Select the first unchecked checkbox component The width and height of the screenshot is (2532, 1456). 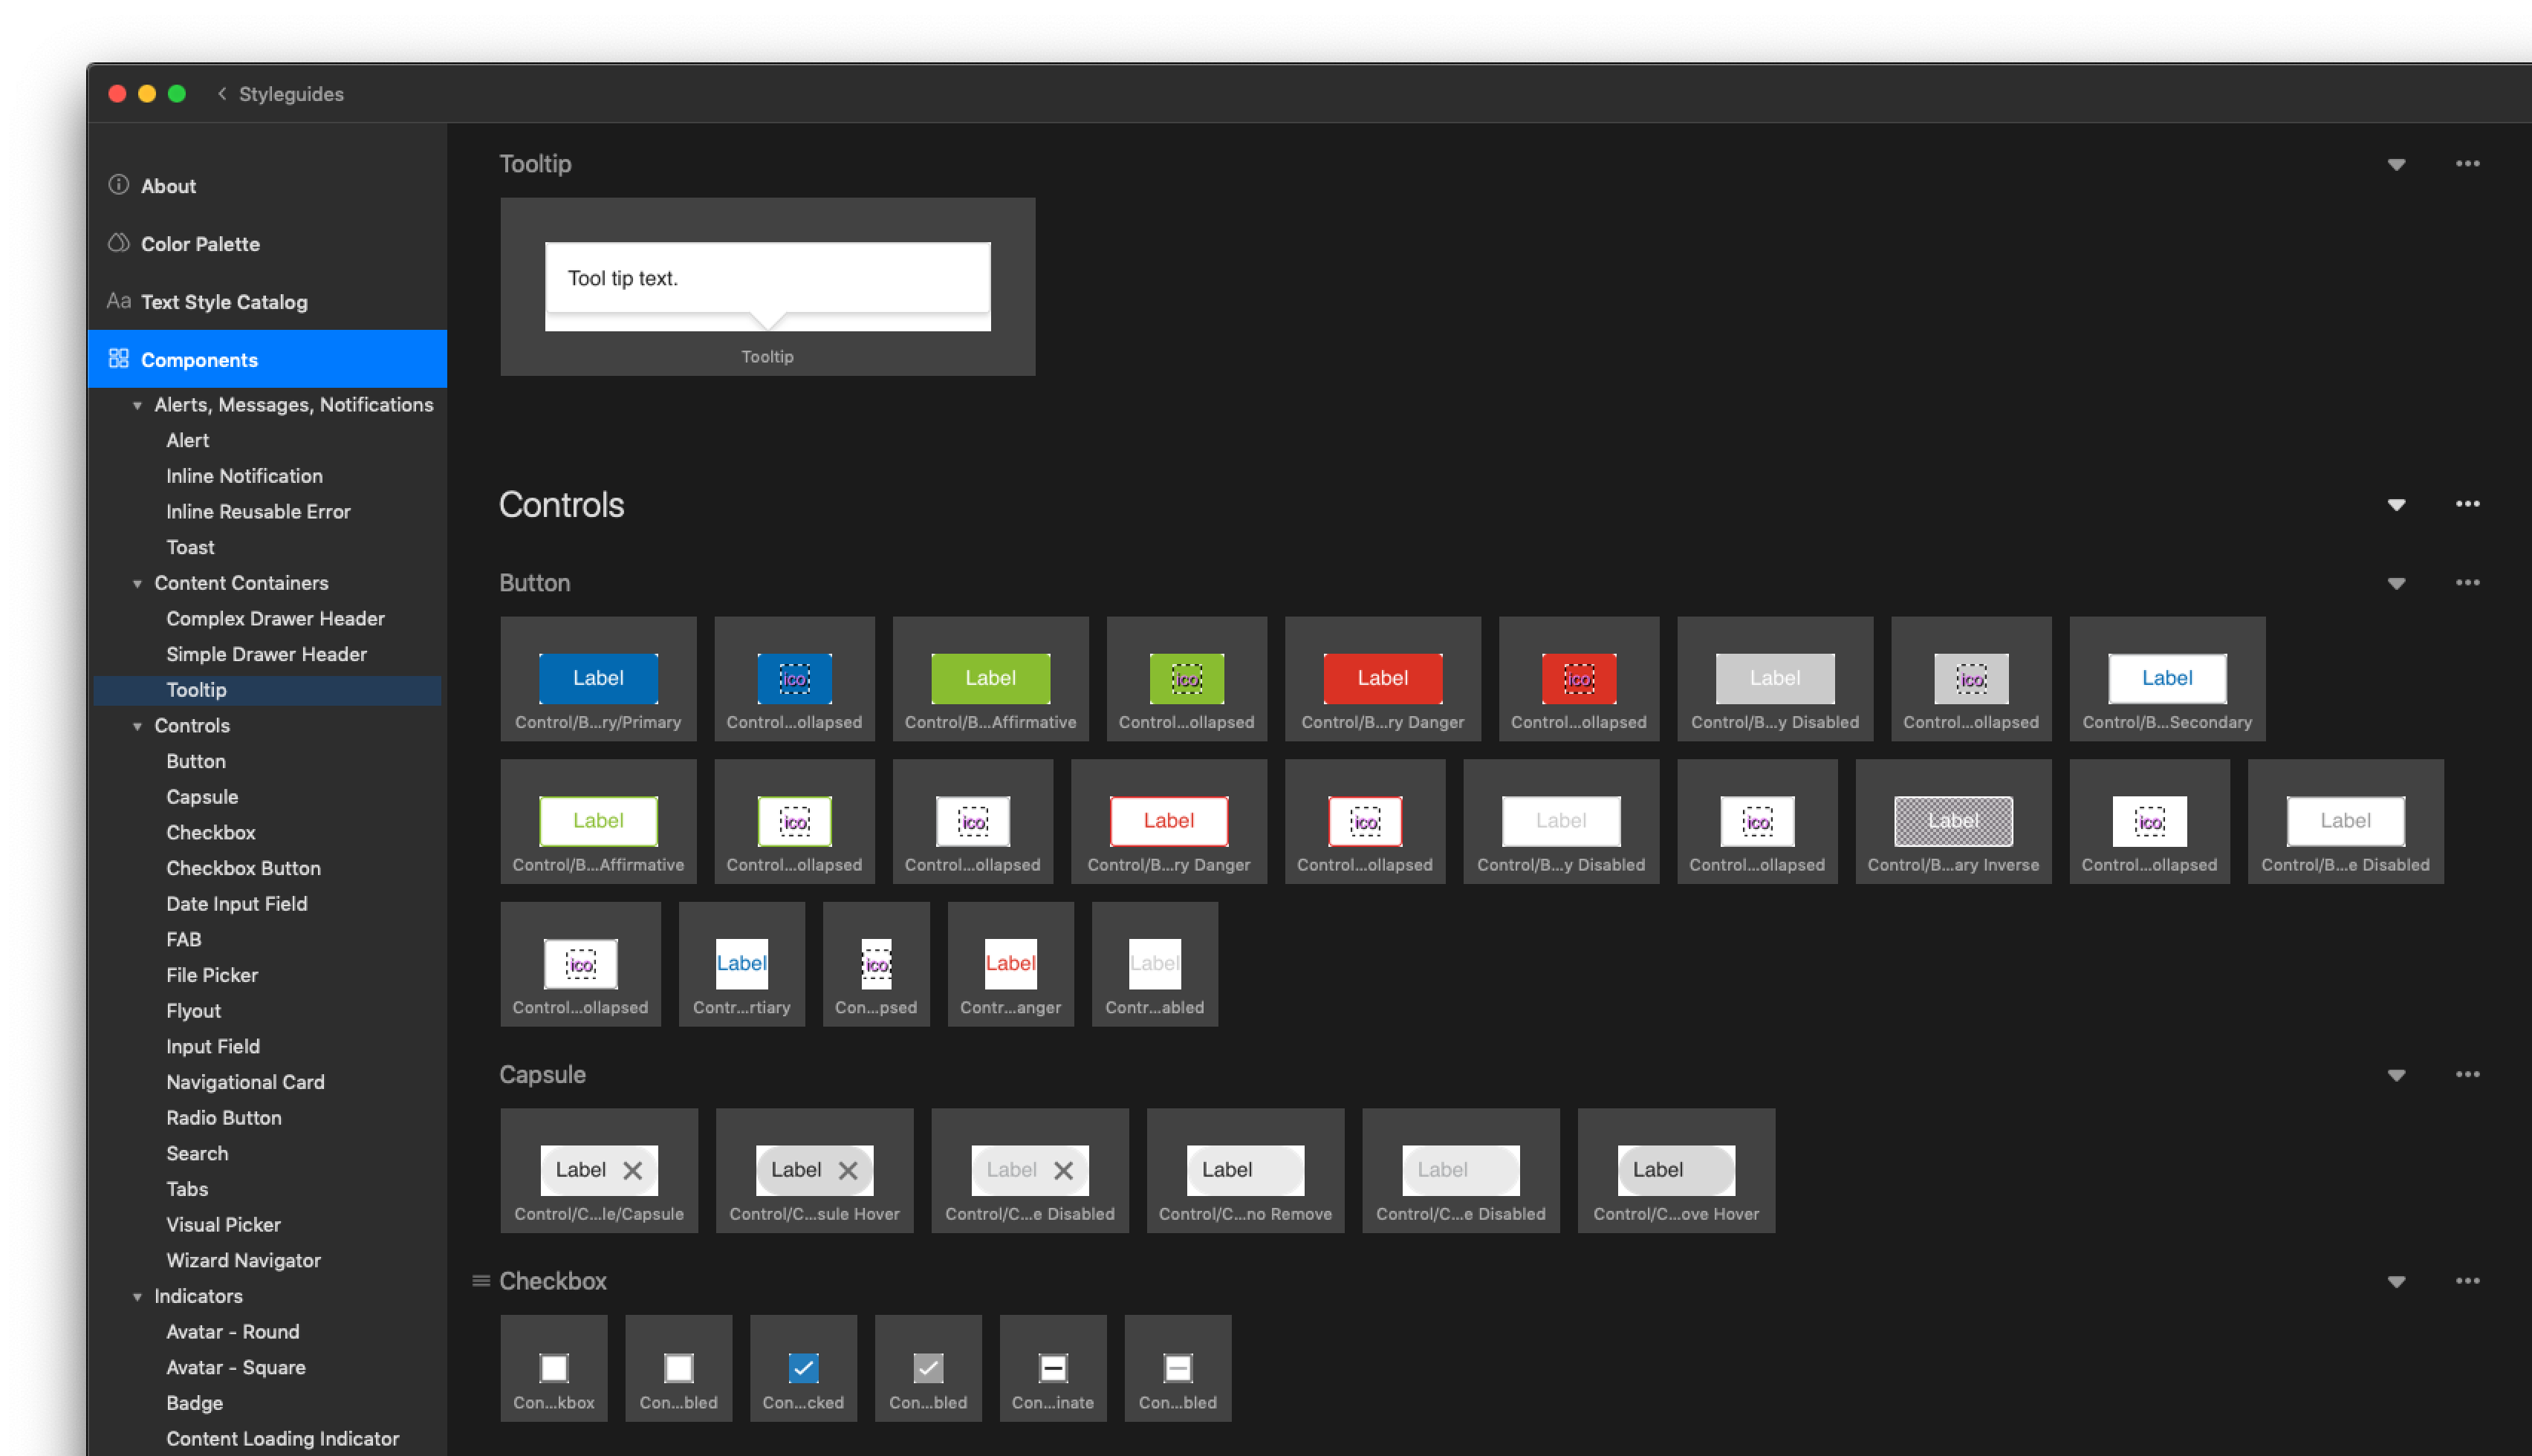554,1367
